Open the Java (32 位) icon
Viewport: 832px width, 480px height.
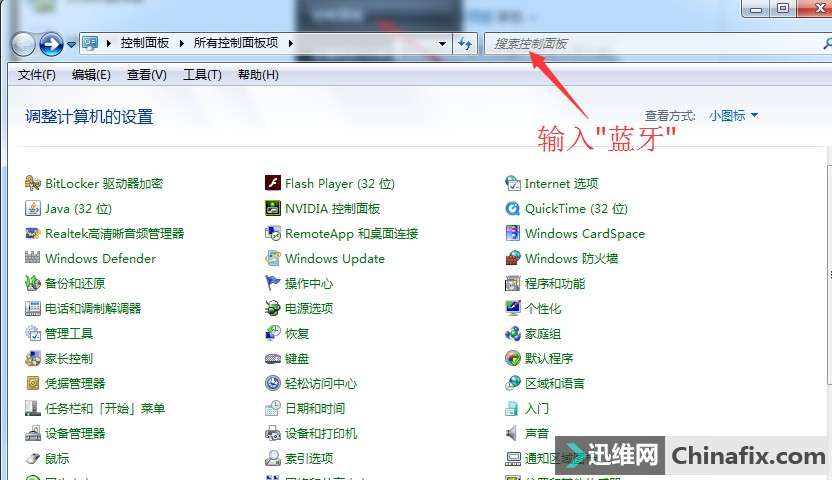coord(32,208)
